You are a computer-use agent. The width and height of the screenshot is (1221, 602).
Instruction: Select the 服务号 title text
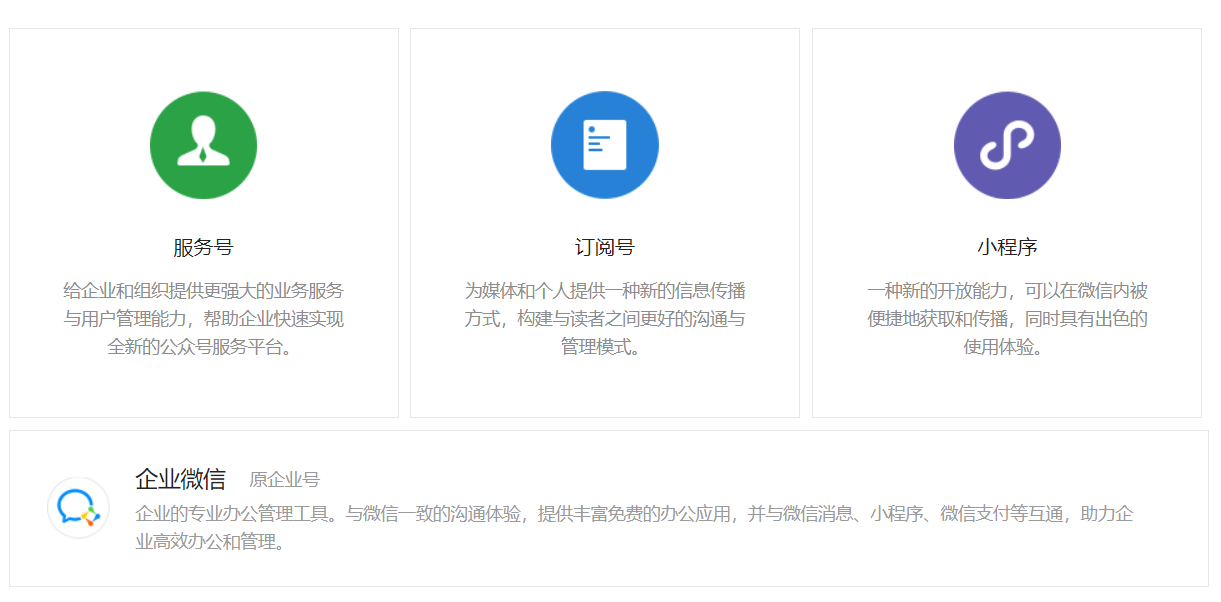[x=204, y=247]
